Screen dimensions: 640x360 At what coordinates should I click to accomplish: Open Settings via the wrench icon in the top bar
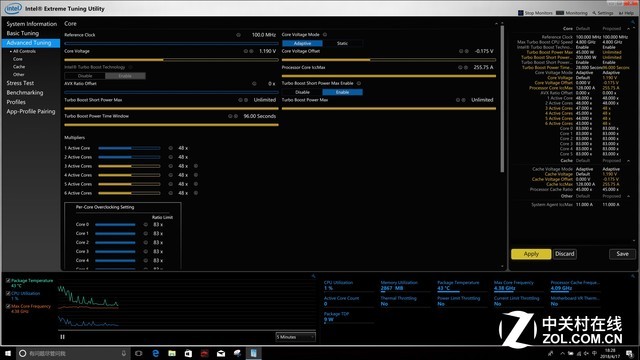click(594, 13)
